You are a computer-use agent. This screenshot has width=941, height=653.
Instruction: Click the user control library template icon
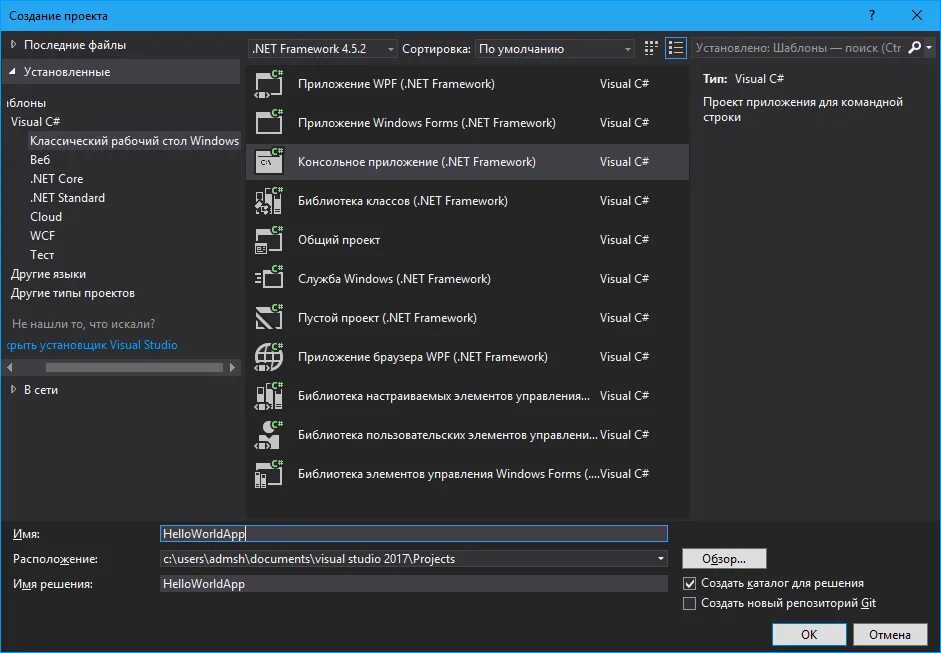(x=269, y=435)
